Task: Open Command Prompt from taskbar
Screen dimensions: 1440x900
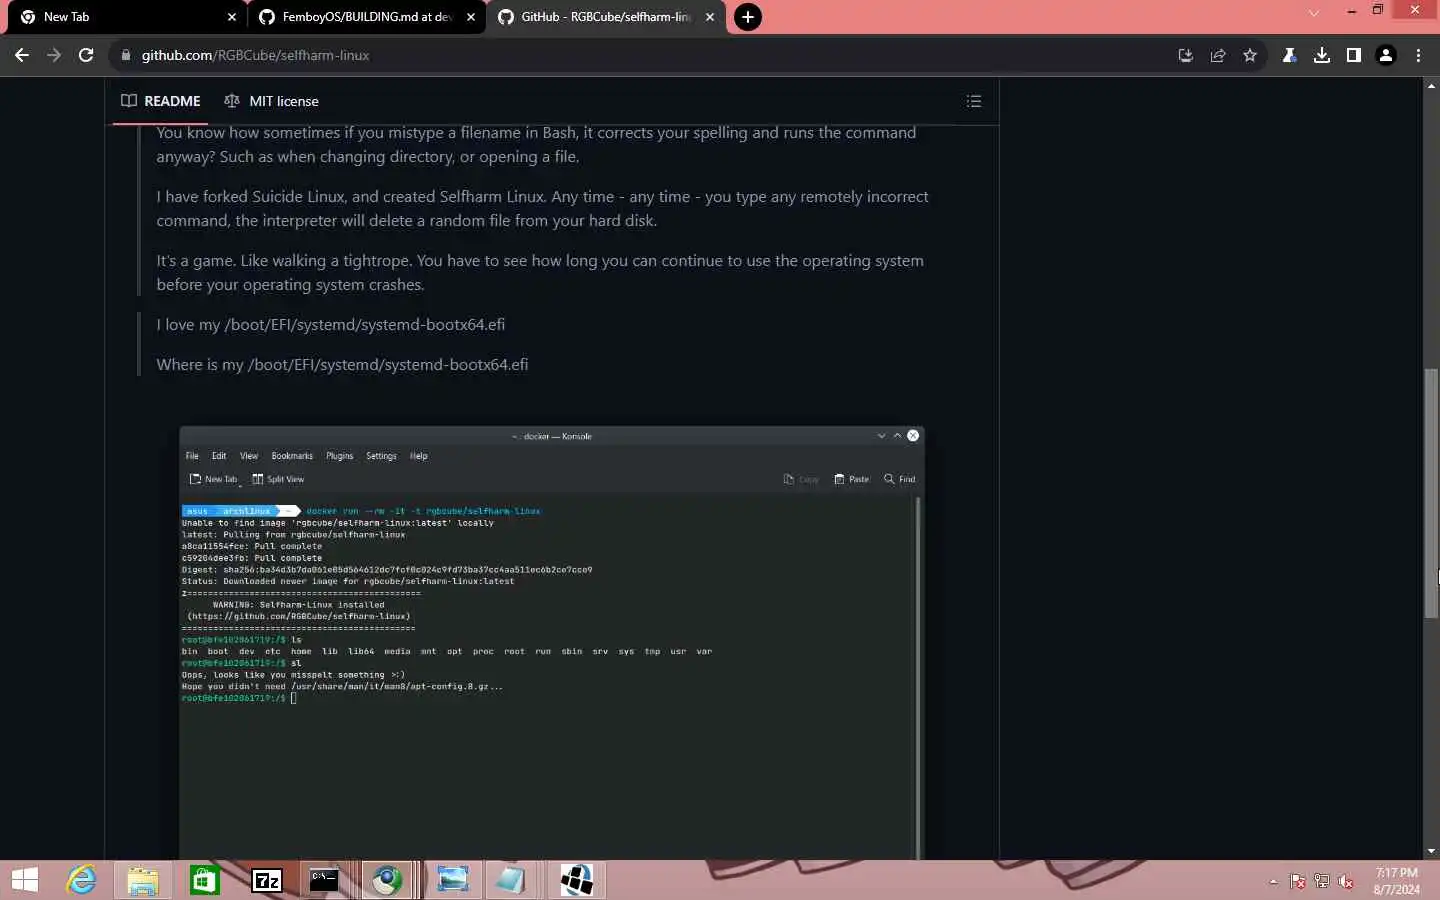Action: tap(324, 880)
